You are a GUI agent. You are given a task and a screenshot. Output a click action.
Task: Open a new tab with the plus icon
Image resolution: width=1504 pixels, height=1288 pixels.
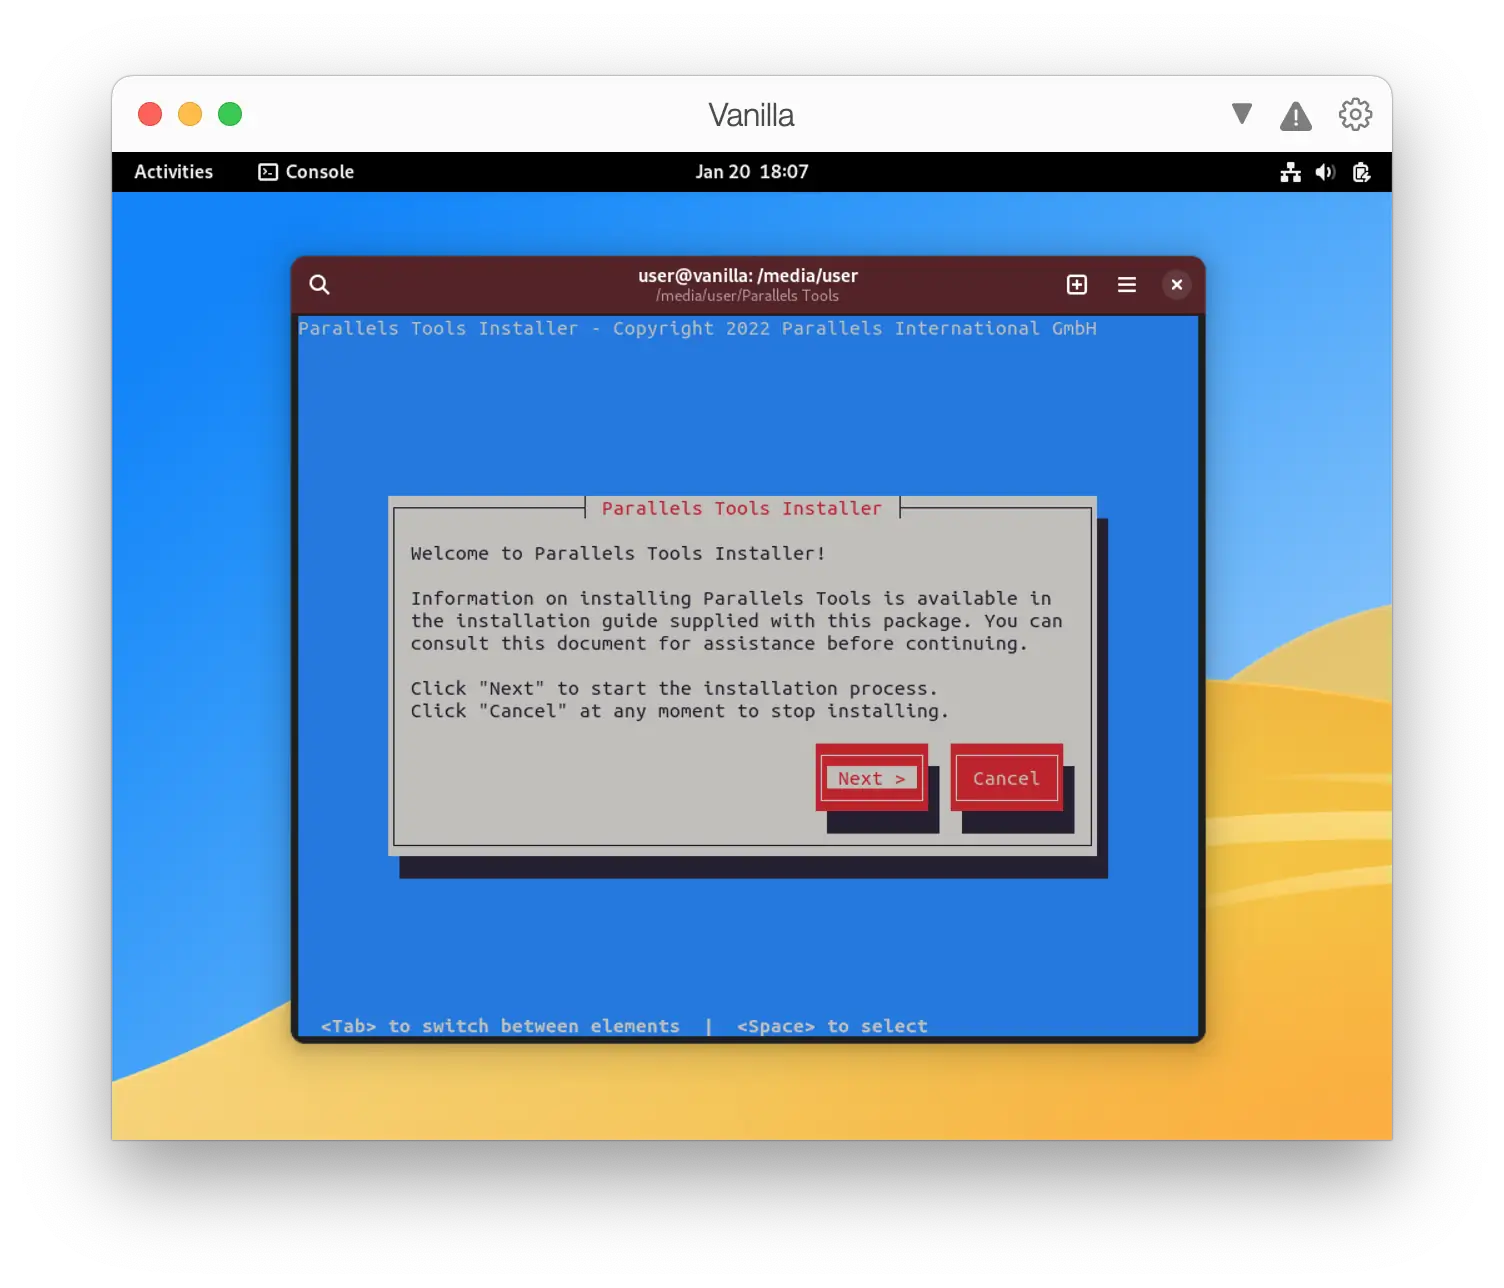pyautogui.click(x=1077, y=285)
